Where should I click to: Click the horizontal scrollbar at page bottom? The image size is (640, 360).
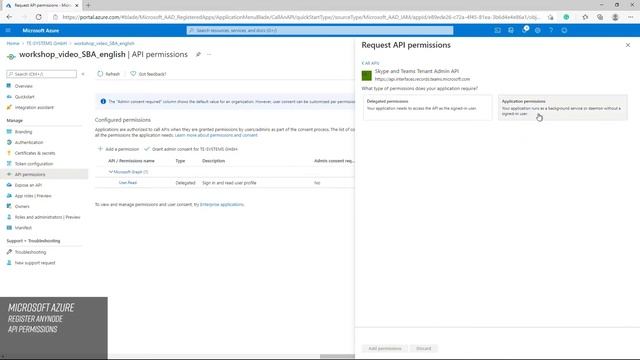pyautogui.click(x=337, y=356)
